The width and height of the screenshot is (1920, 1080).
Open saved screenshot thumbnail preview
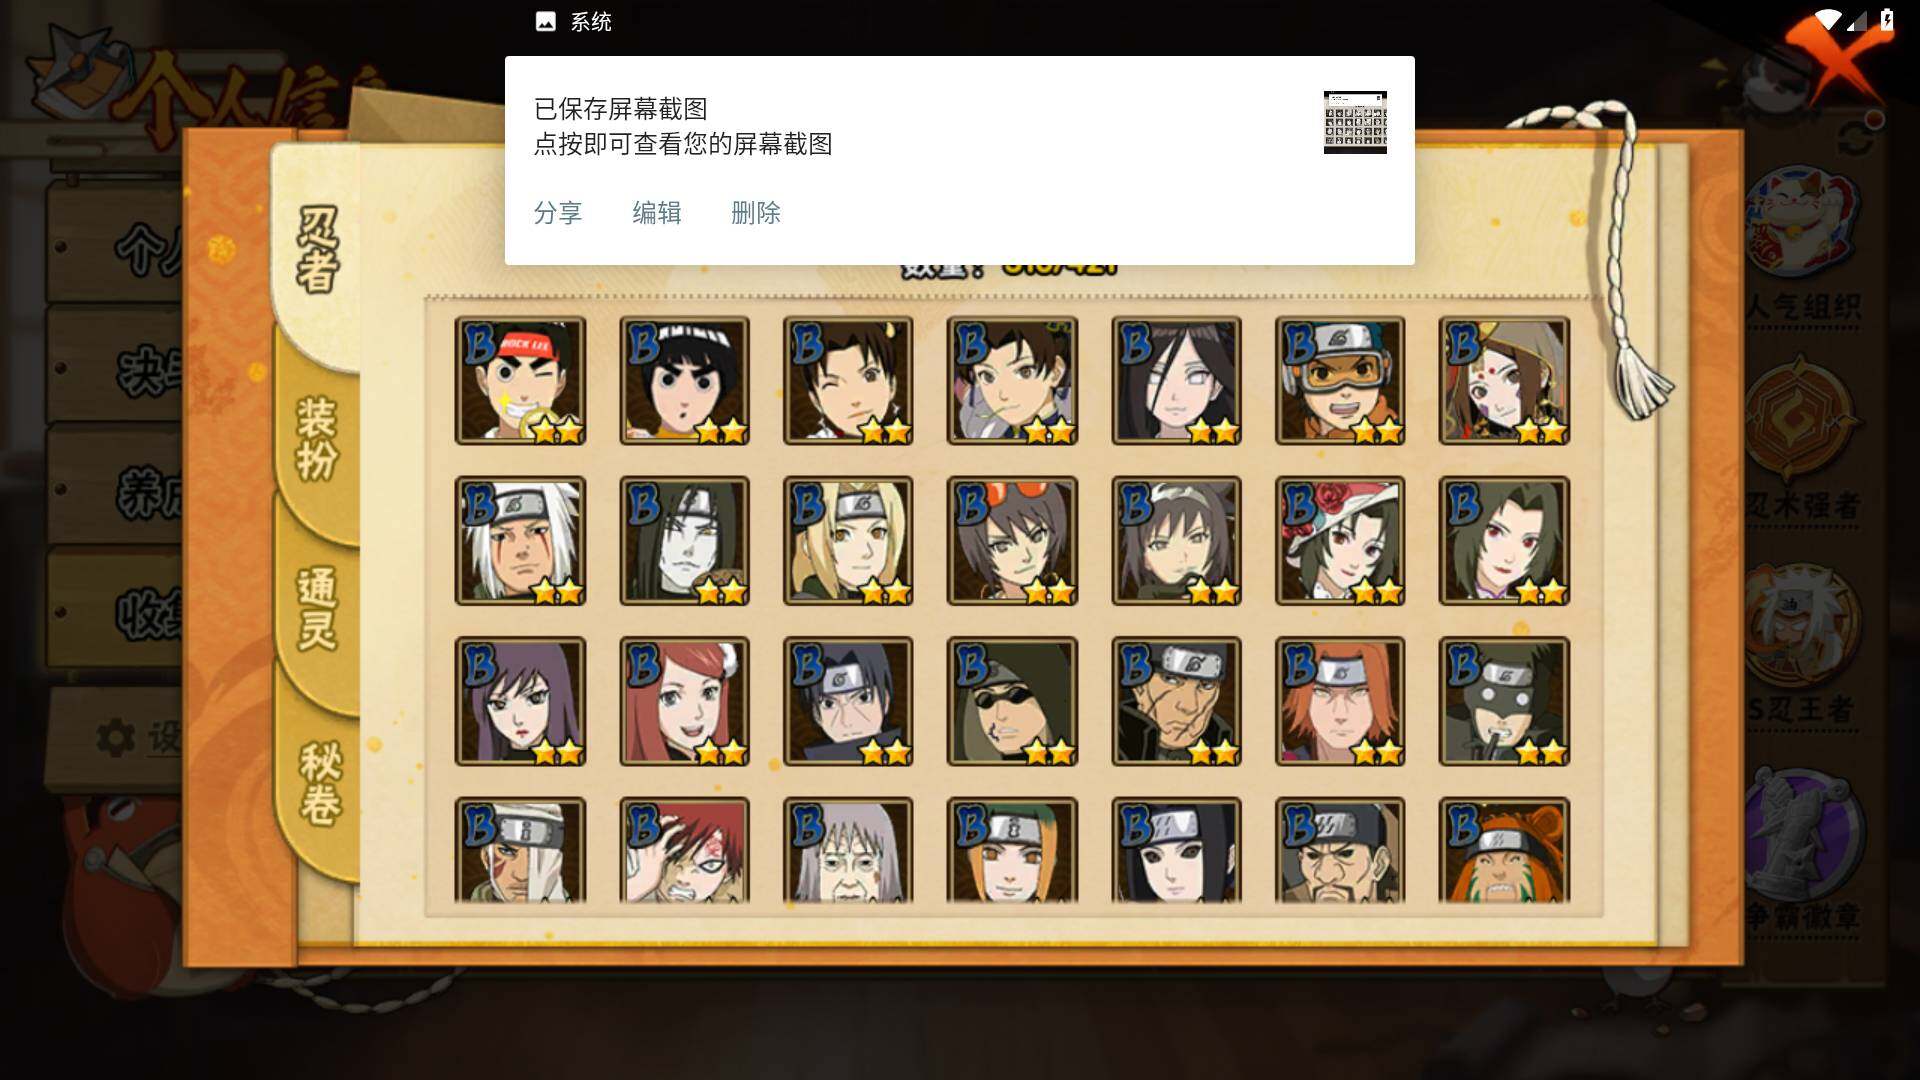coord(1355,122)
